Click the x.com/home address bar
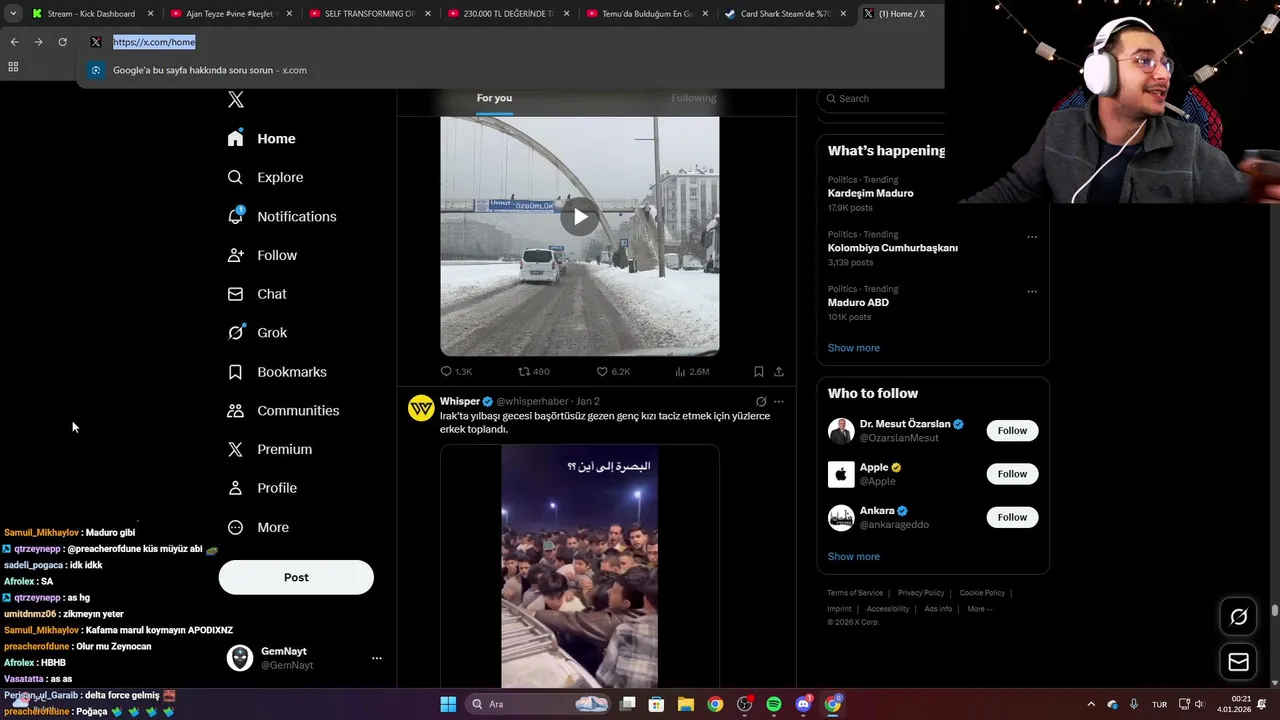 (510, 42)
